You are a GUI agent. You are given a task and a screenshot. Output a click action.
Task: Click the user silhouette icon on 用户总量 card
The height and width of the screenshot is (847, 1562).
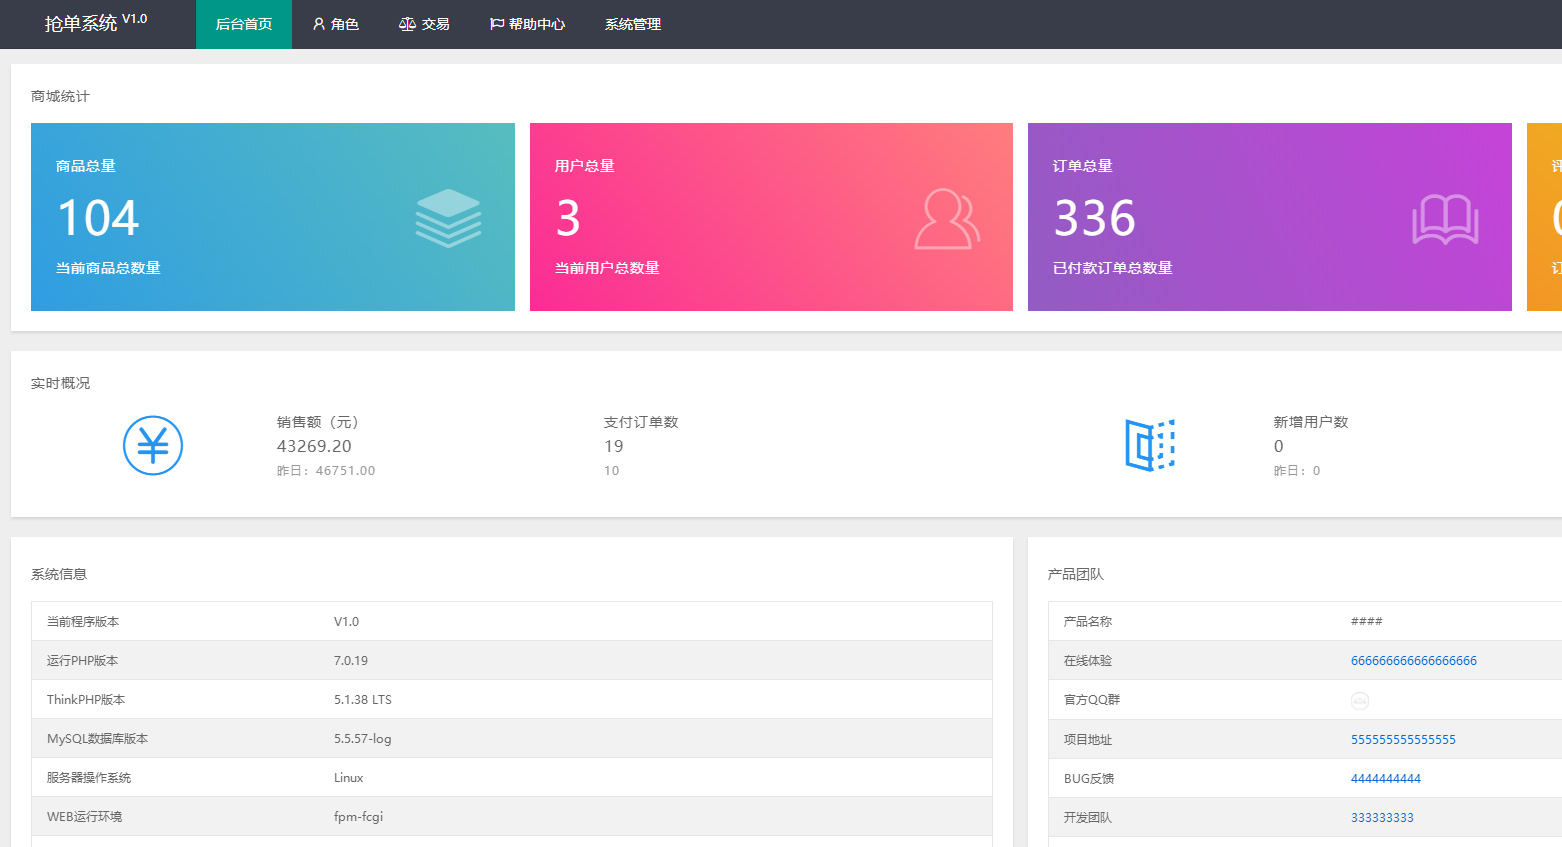tap(946, 217)
